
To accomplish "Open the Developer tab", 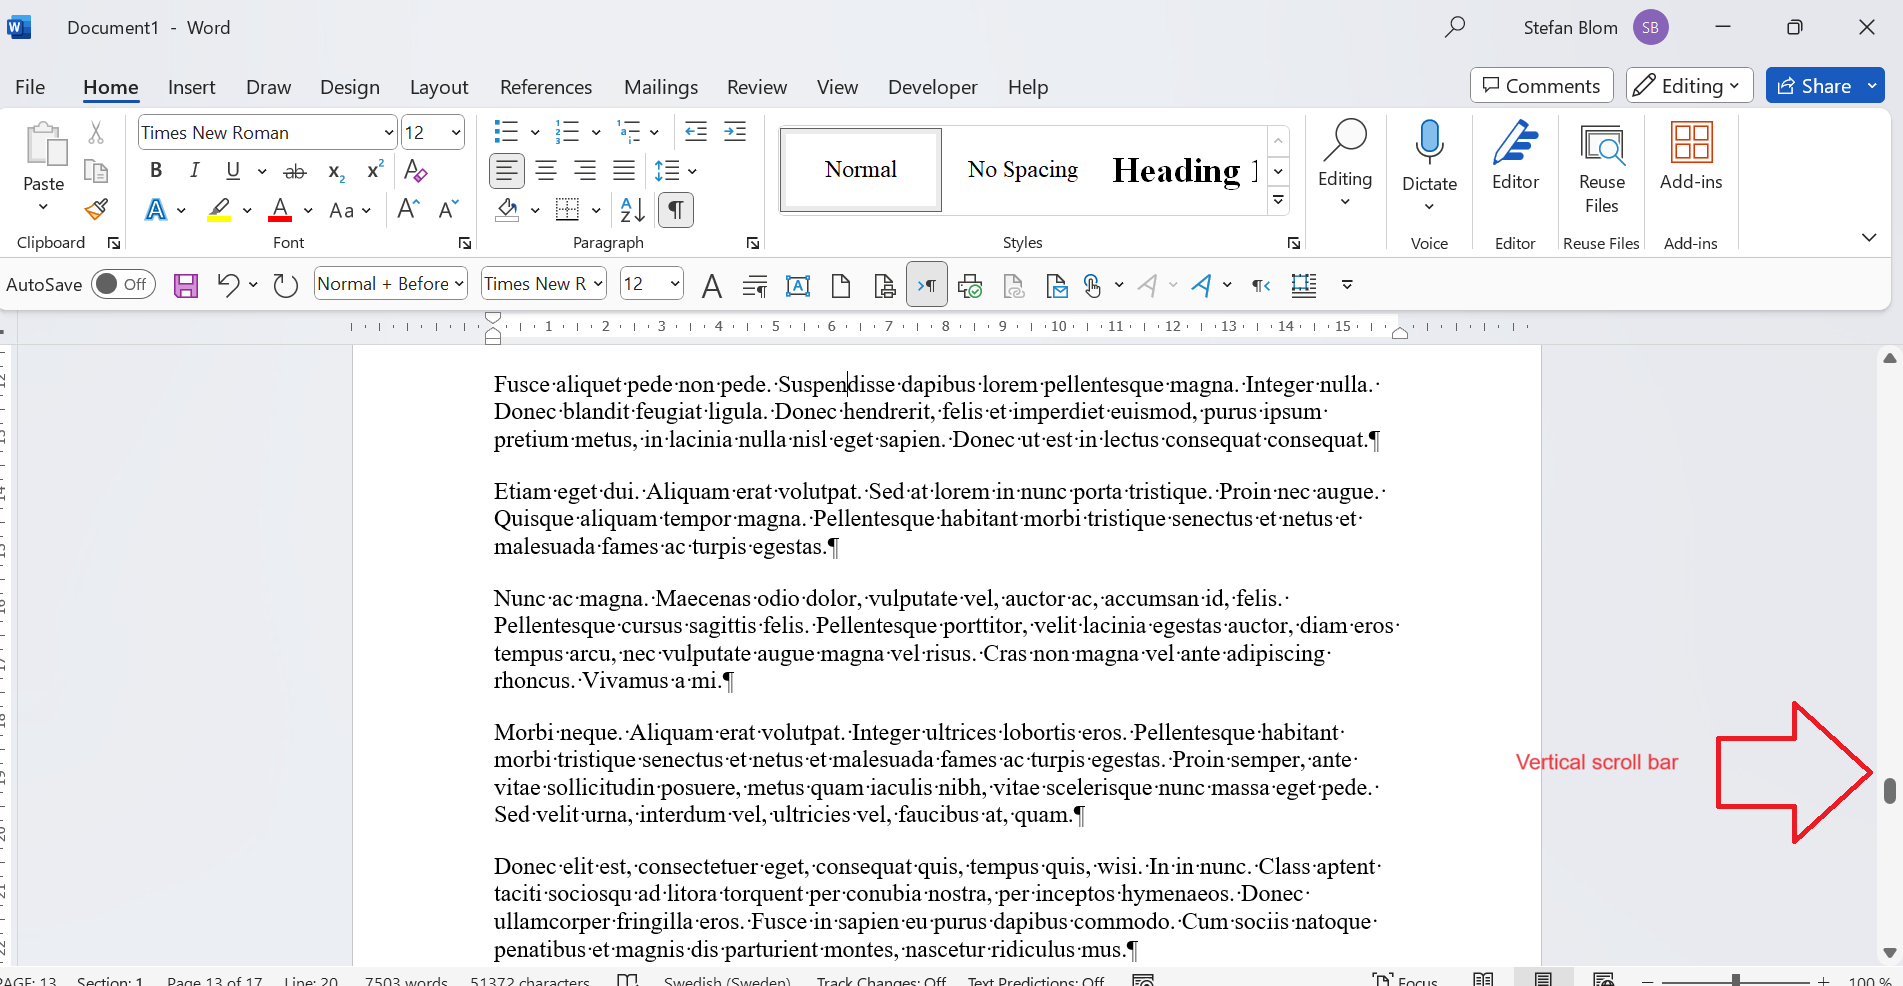I will click(x=932, y=88).
